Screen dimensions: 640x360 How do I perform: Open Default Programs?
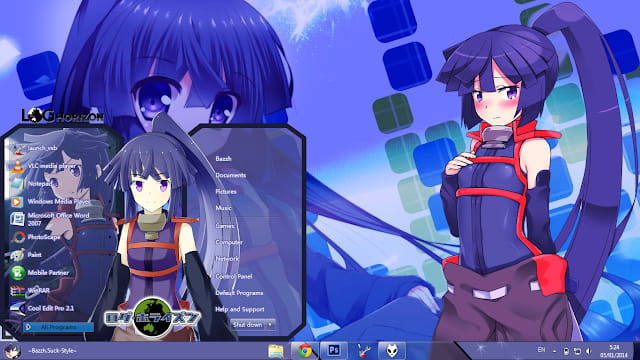(x=239, y=293)
